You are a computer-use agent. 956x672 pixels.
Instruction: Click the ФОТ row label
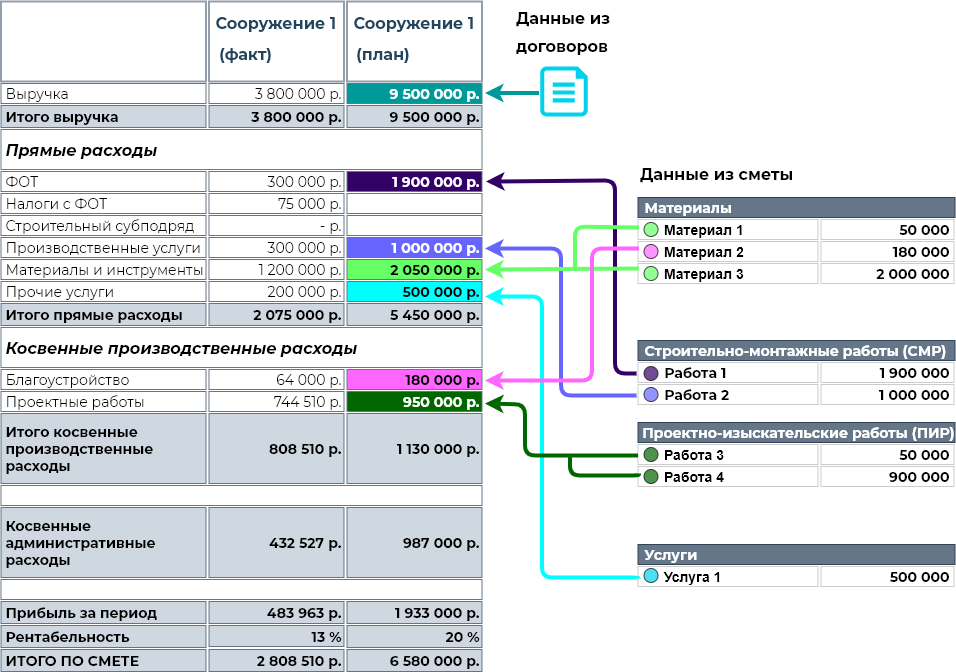104,182
